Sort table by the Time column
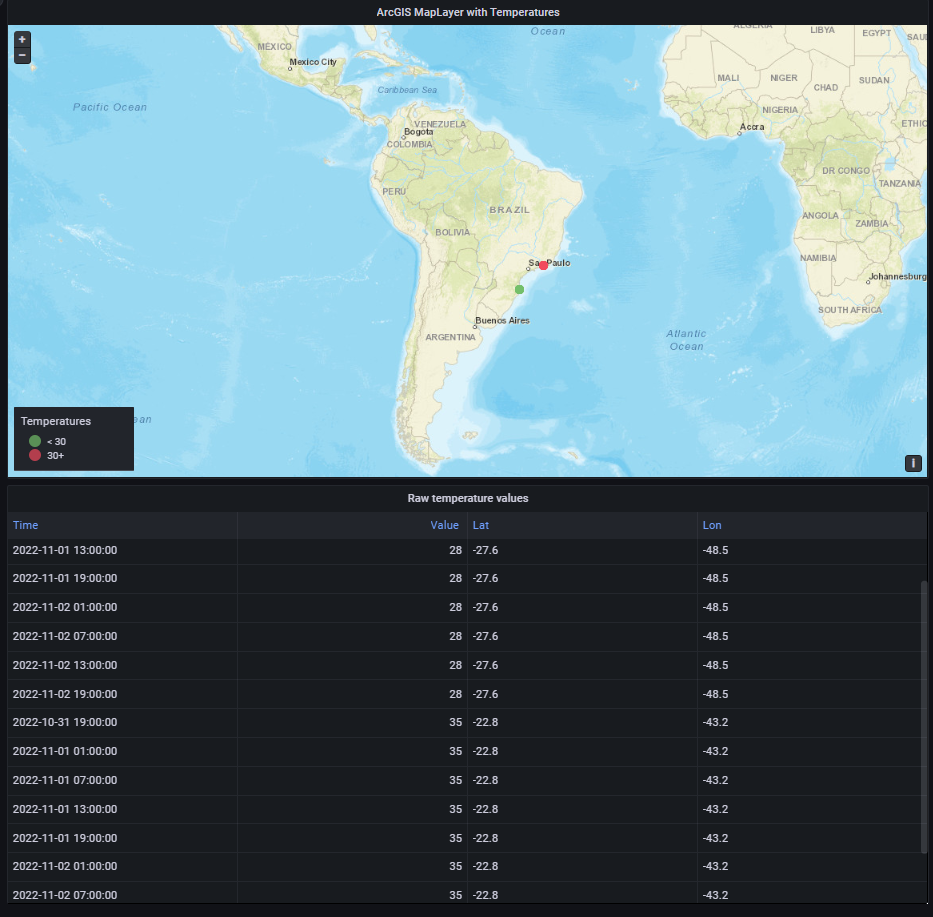This screenshot has height=917, width=933. [26, 525]
